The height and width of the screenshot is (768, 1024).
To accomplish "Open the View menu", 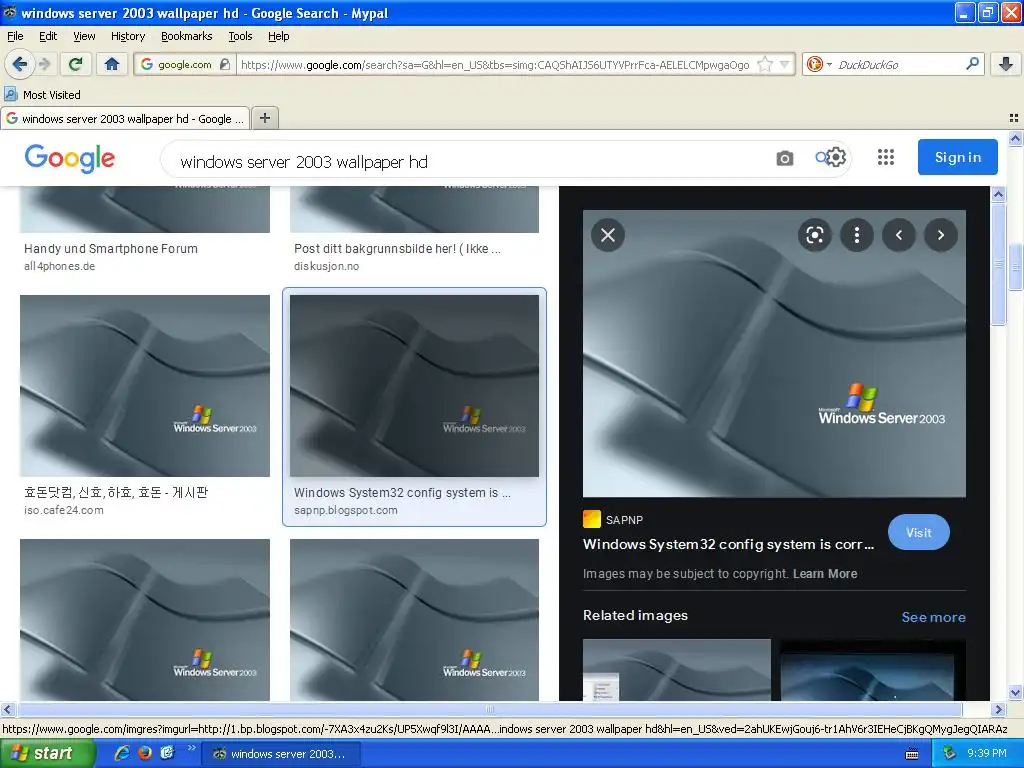I will click(x=84, y=36).
